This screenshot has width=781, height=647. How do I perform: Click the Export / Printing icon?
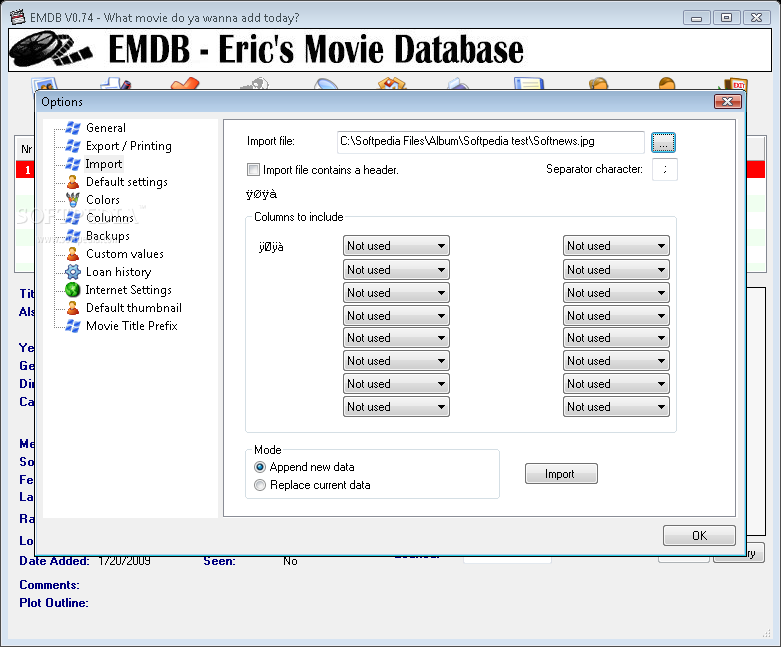[73, 146]
